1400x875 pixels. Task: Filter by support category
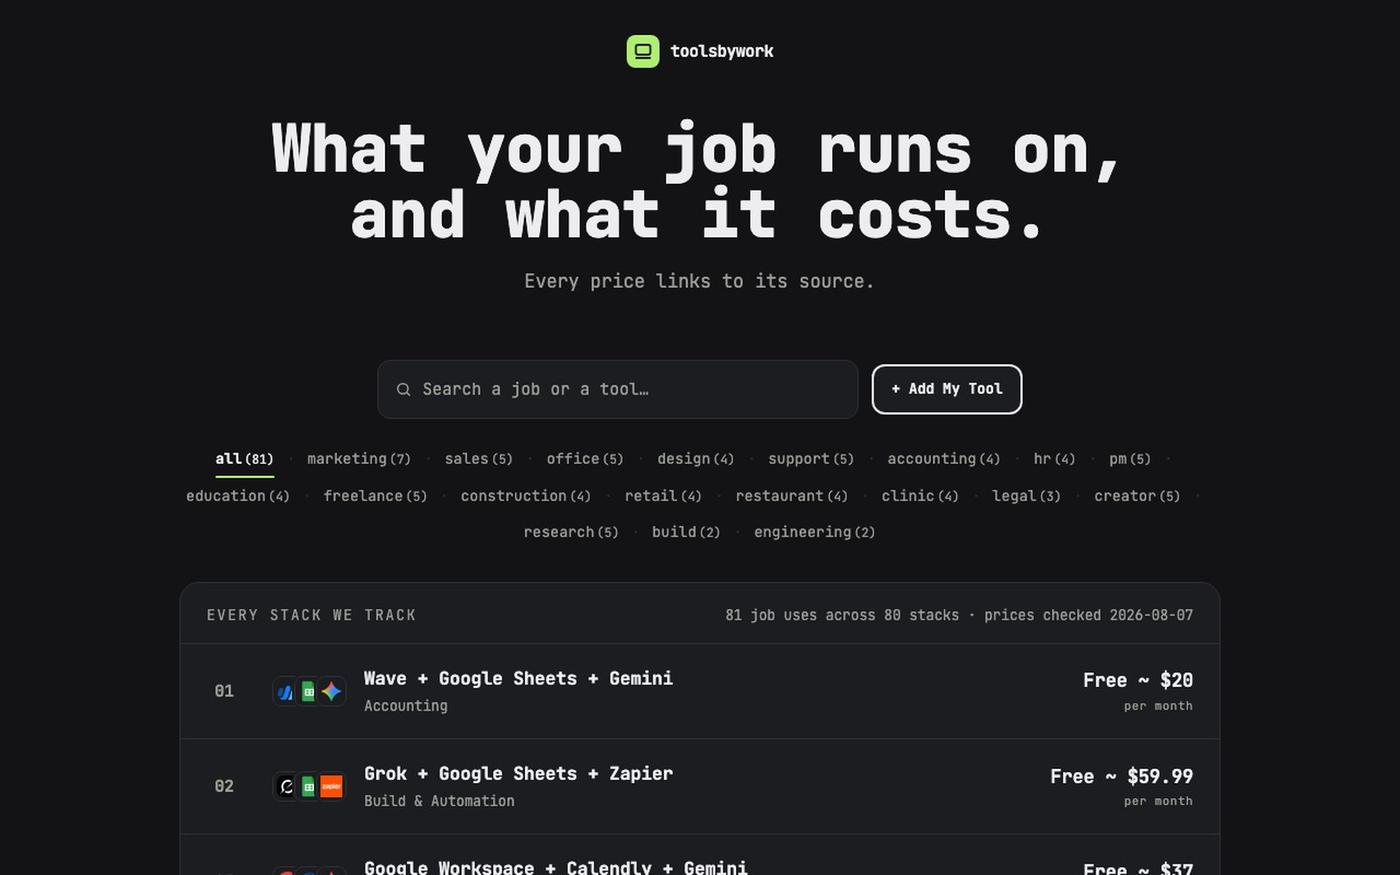click(x=811, y=459)
